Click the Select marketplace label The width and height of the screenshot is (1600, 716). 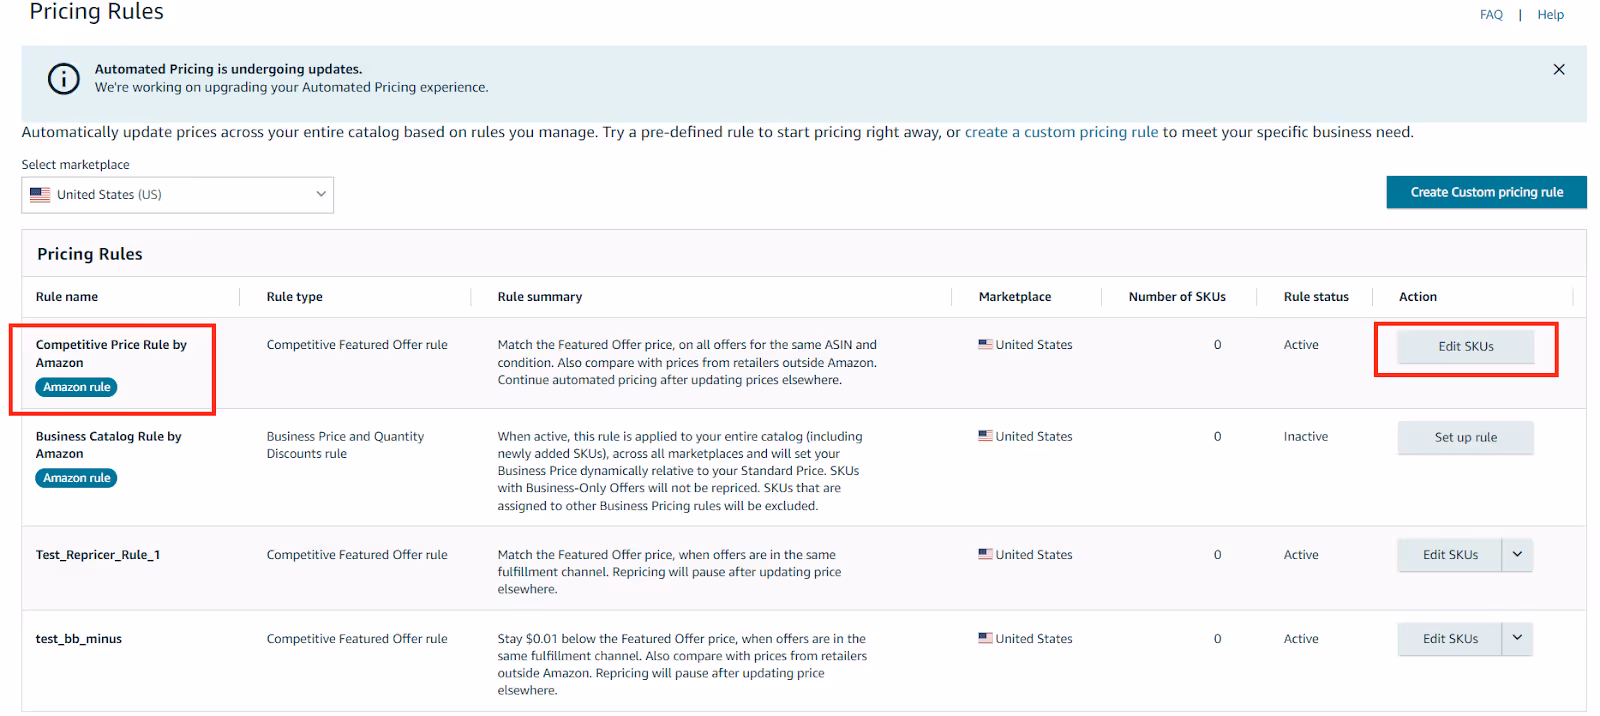[75, 165]
